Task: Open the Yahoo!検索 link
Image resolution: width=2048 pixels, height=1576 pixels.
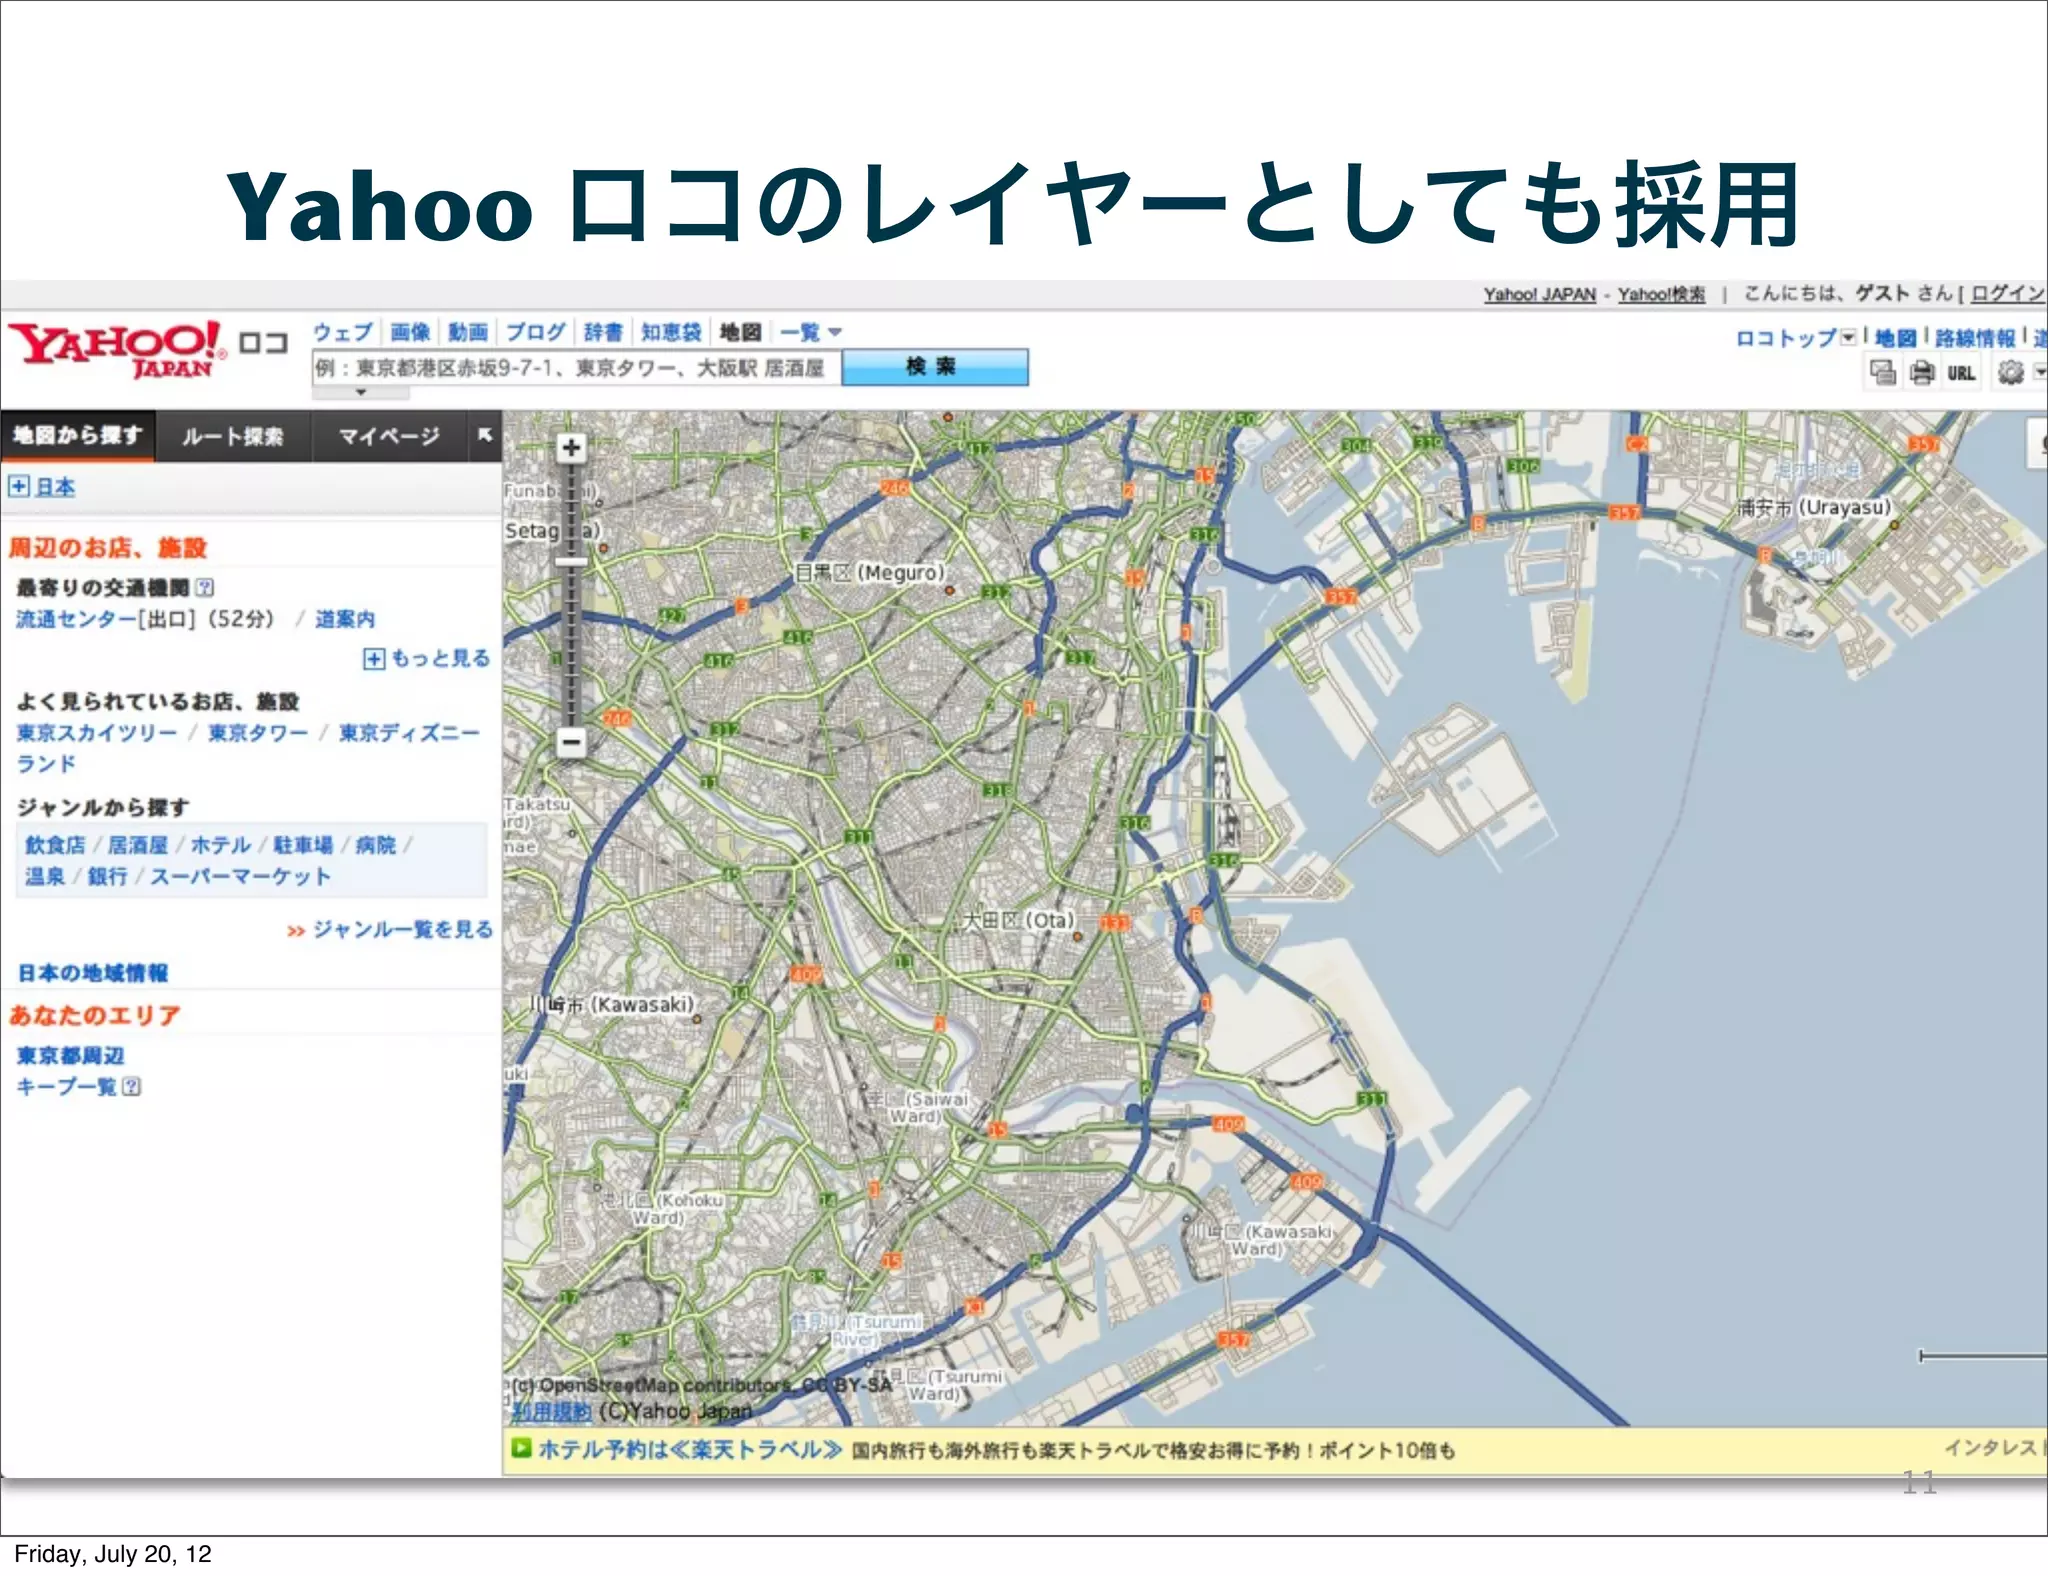Action: point(1661,294)
